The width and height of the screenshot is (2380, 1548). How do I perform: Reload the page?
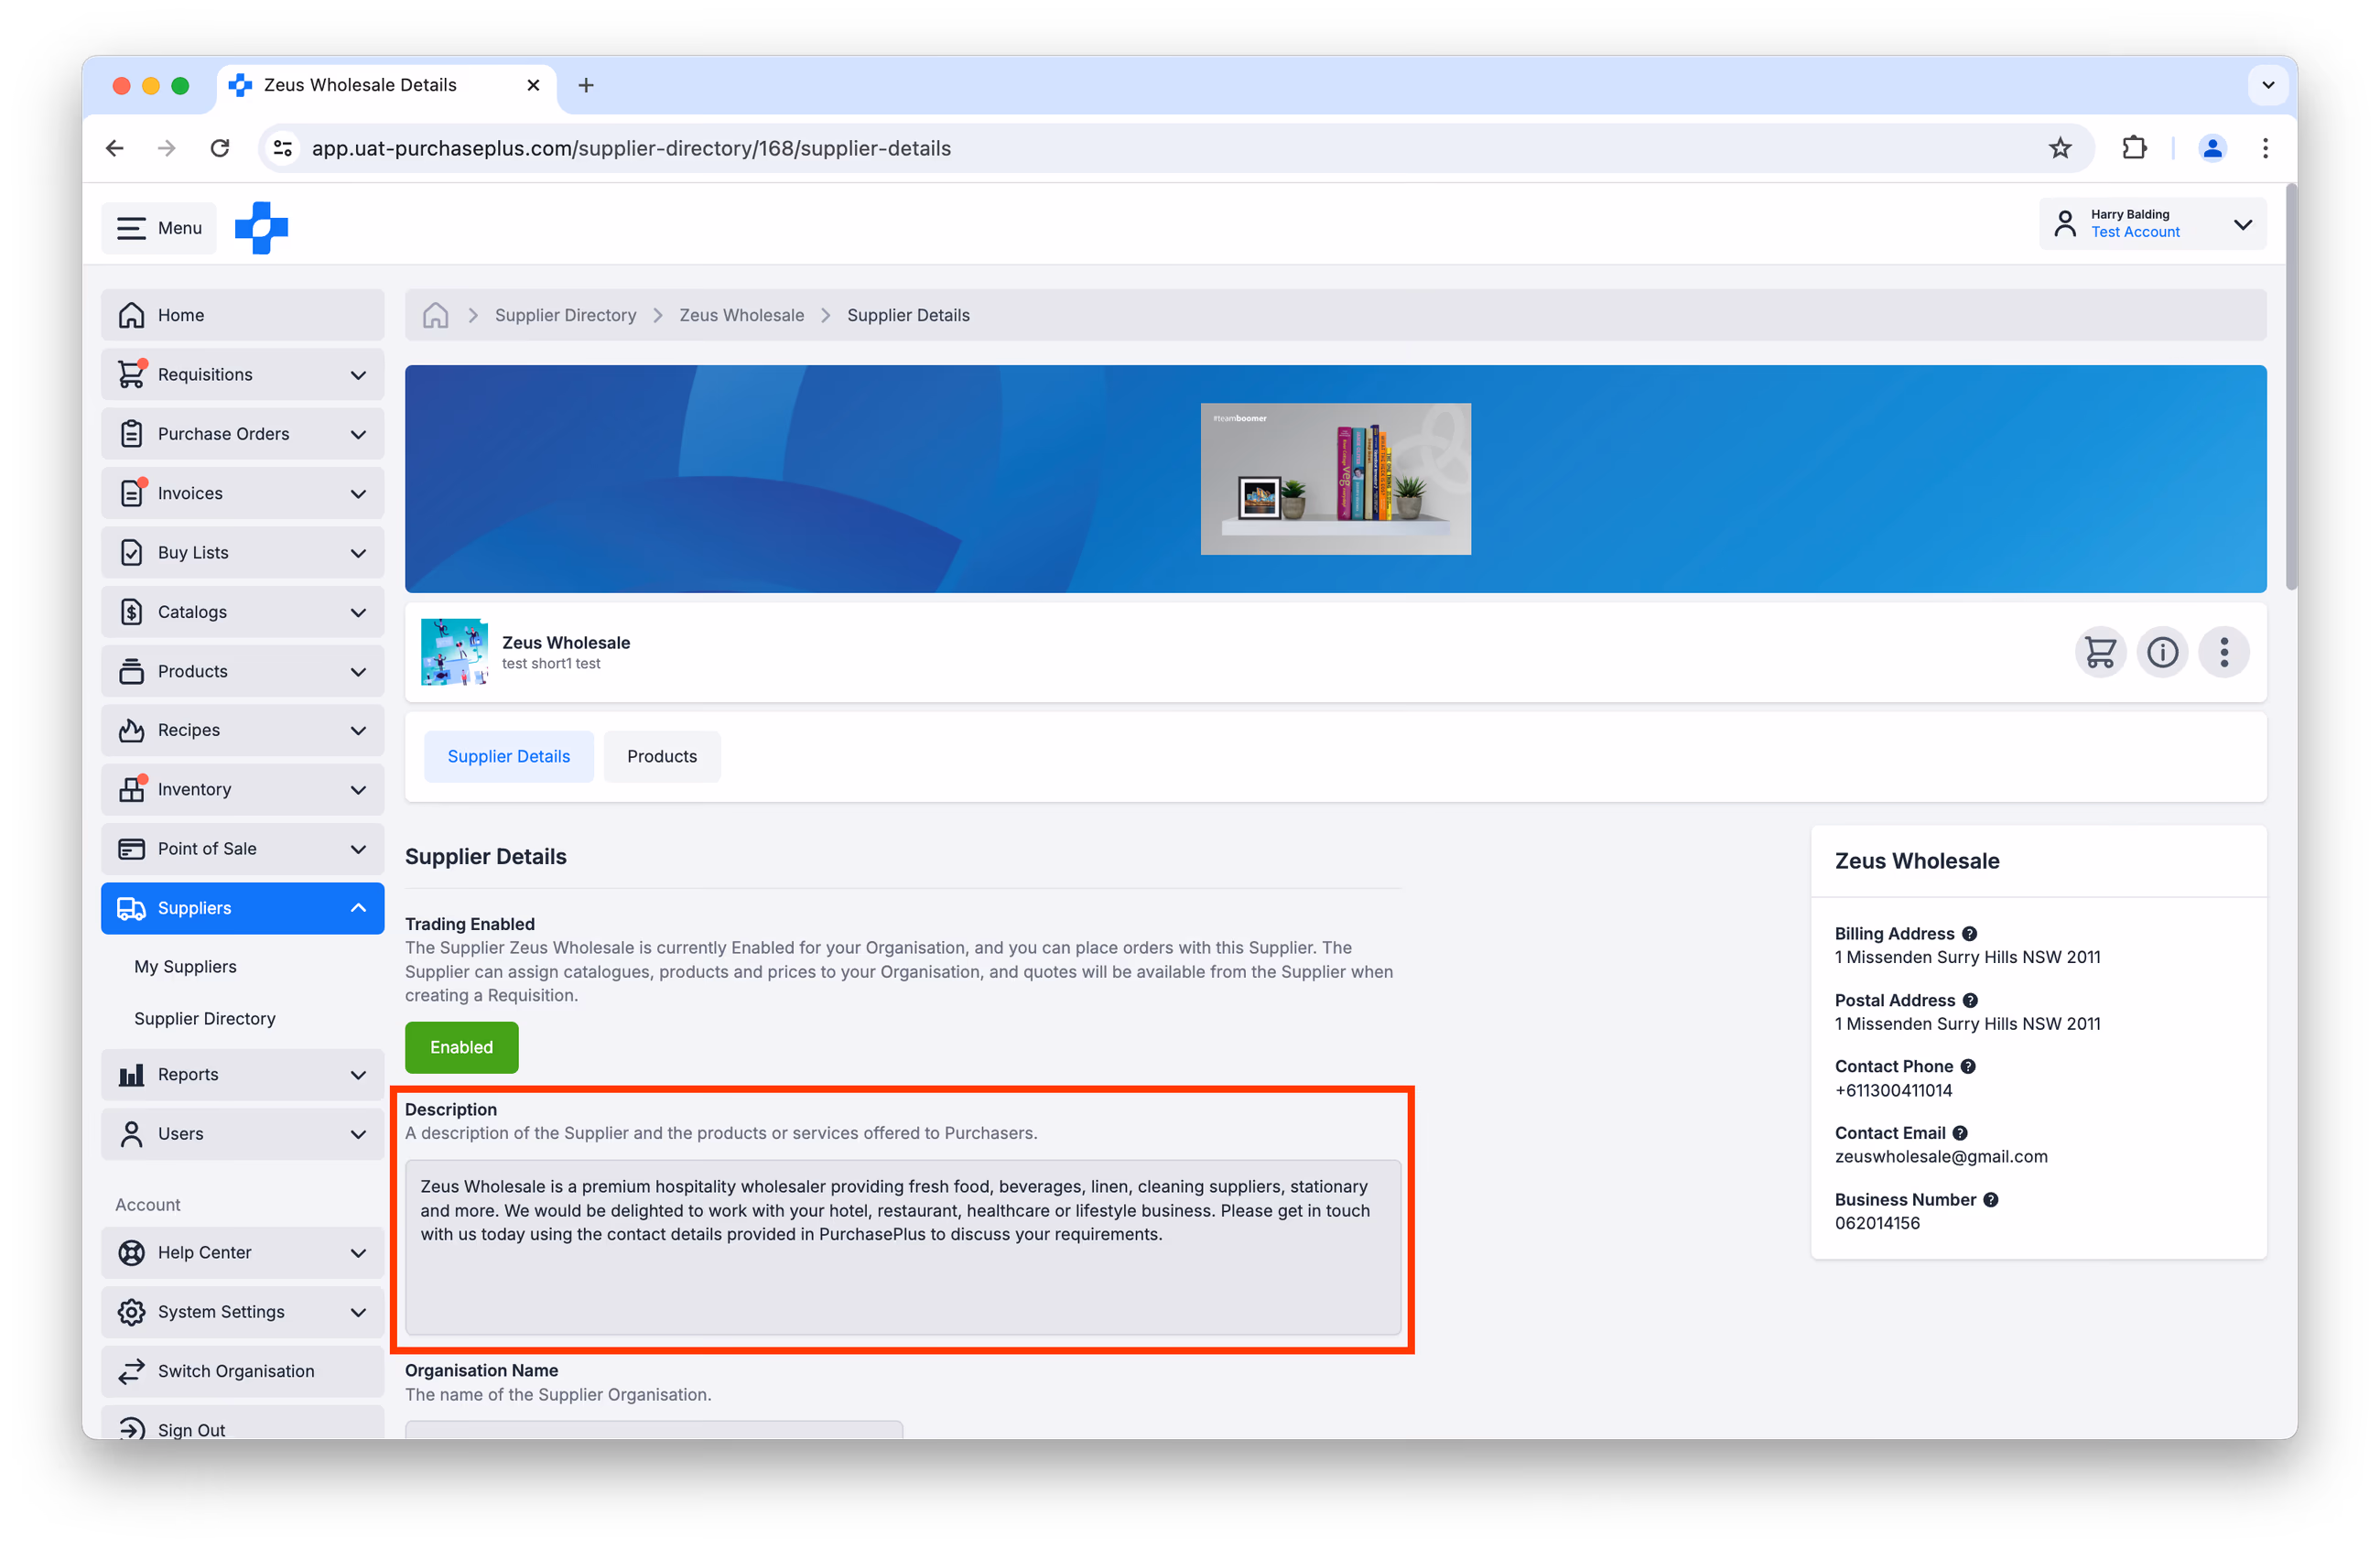click(220, 148)
